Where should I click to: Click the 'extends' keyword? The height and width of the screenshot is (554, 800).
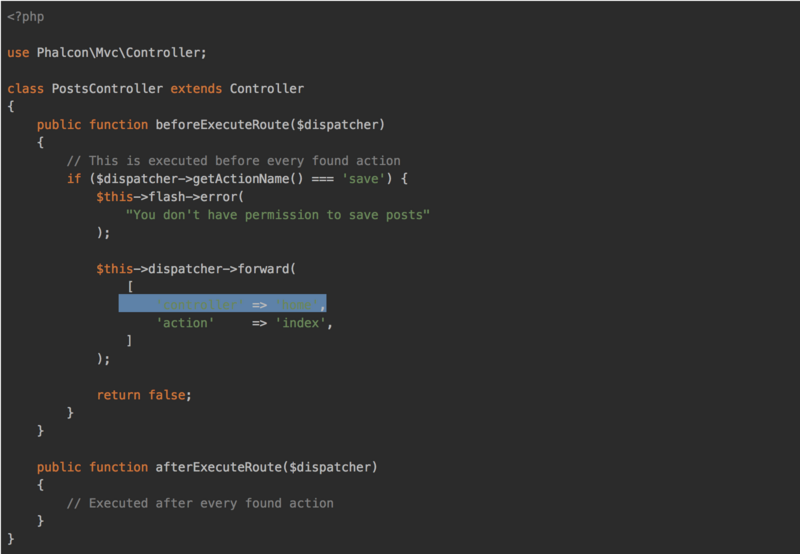(196, 89)
